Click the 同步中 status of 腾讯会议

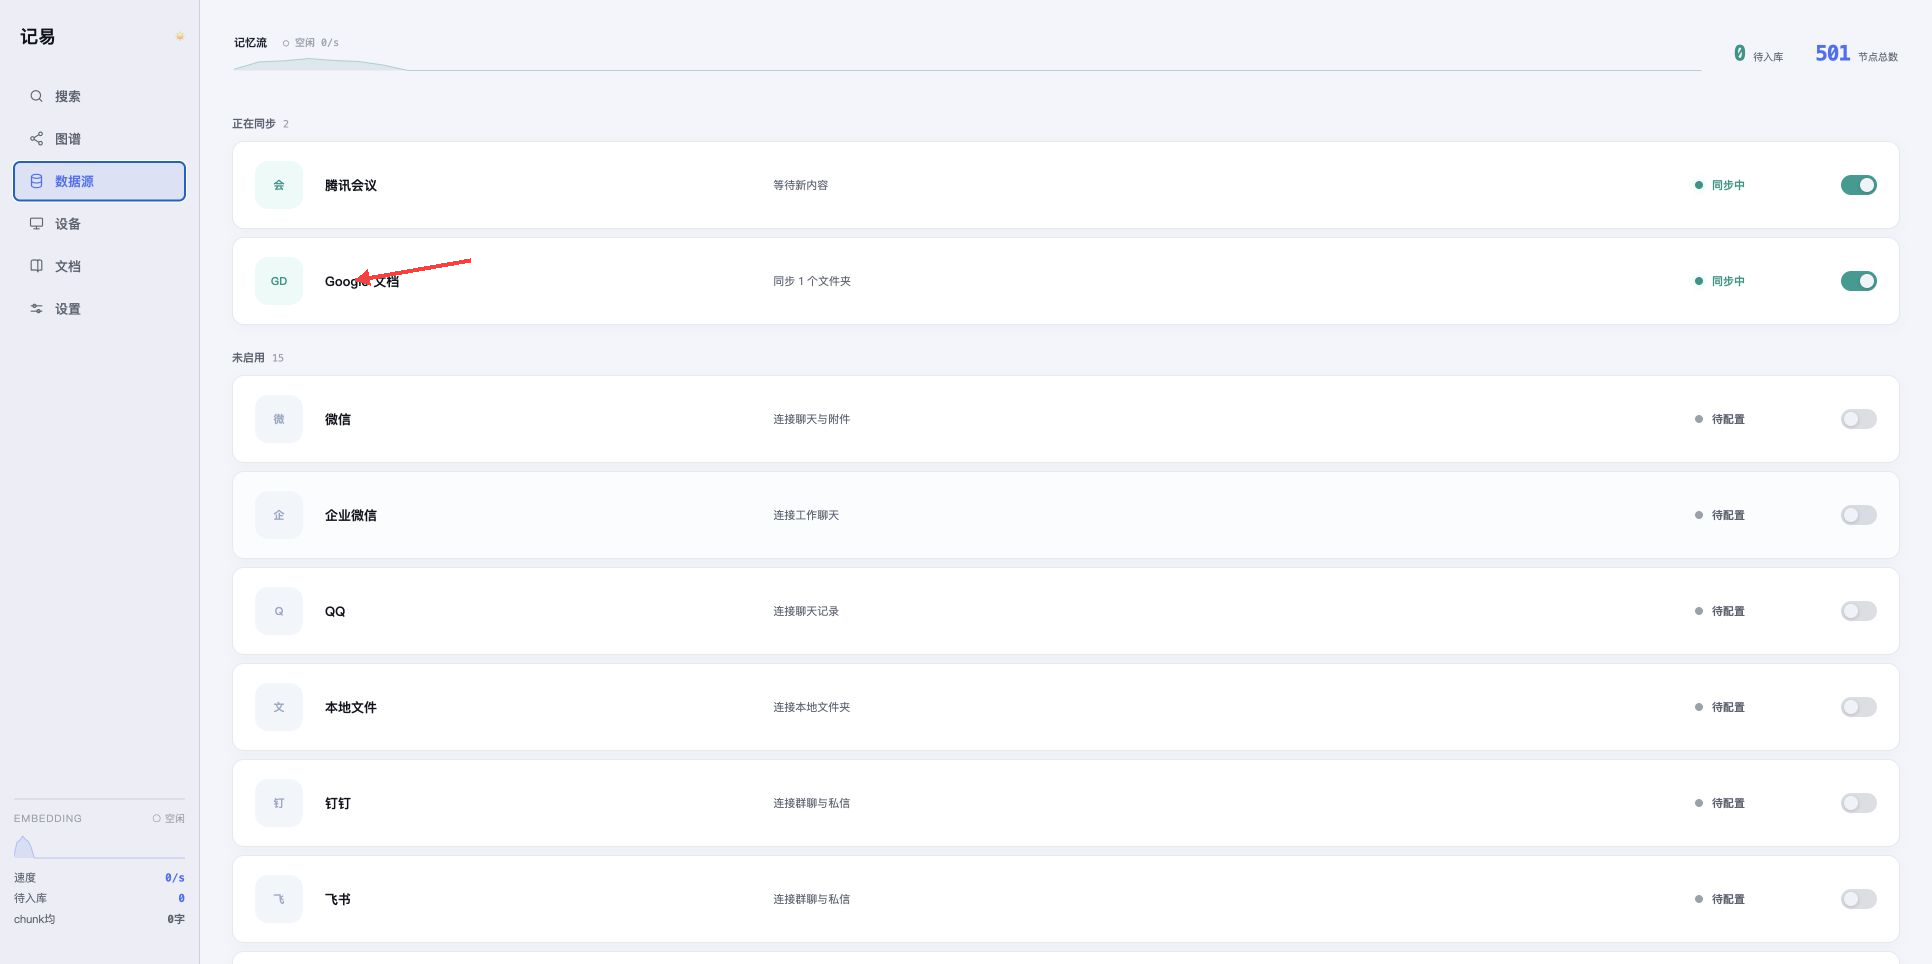coord(1720,185)
